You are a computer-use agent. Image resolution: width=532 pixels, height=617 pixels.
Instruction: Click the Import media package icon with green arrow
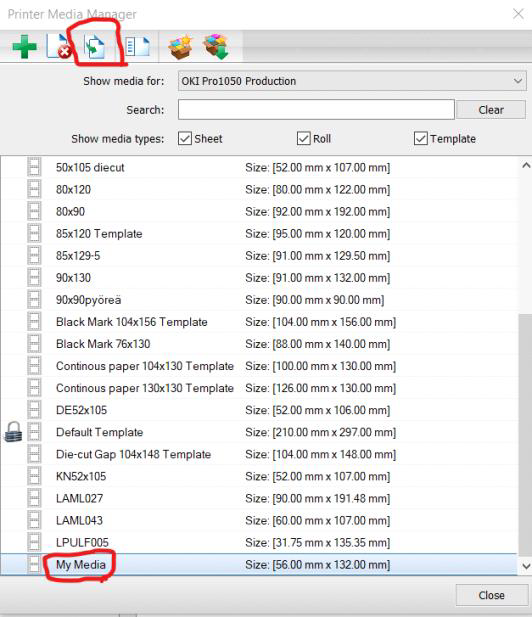click(x=216, y=46)
